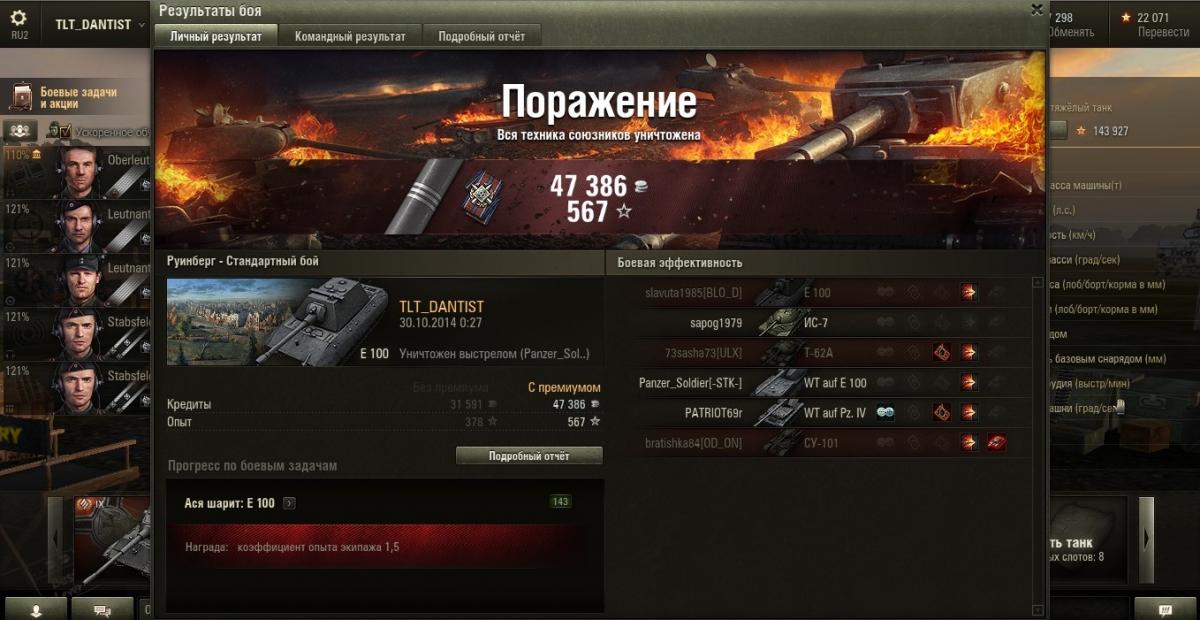Click the damage icon on slavuta1985 row
The image size is (1200, 620).
[969, 293]
